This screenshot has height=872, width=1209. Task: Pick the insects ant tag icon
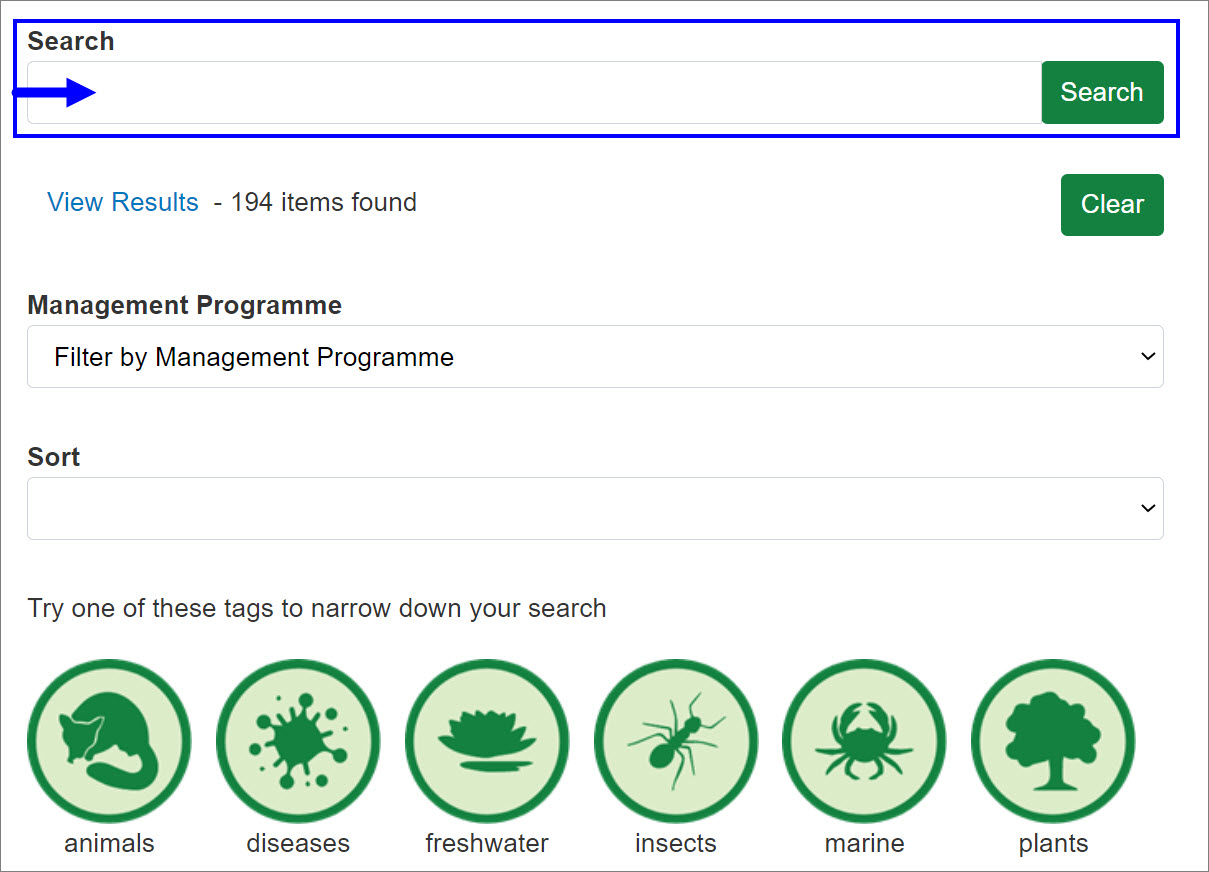coord(676,741)
